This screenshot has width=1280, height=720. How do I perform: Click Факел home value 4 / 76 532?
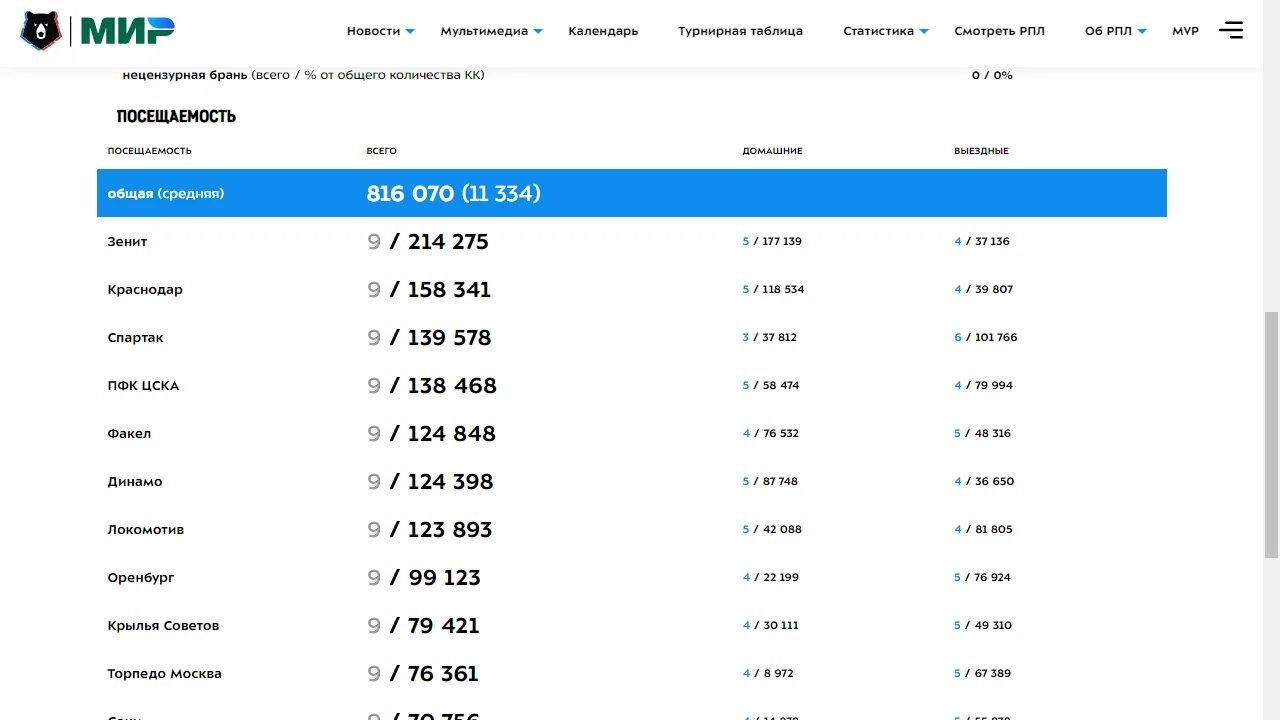tap(771, 433)
